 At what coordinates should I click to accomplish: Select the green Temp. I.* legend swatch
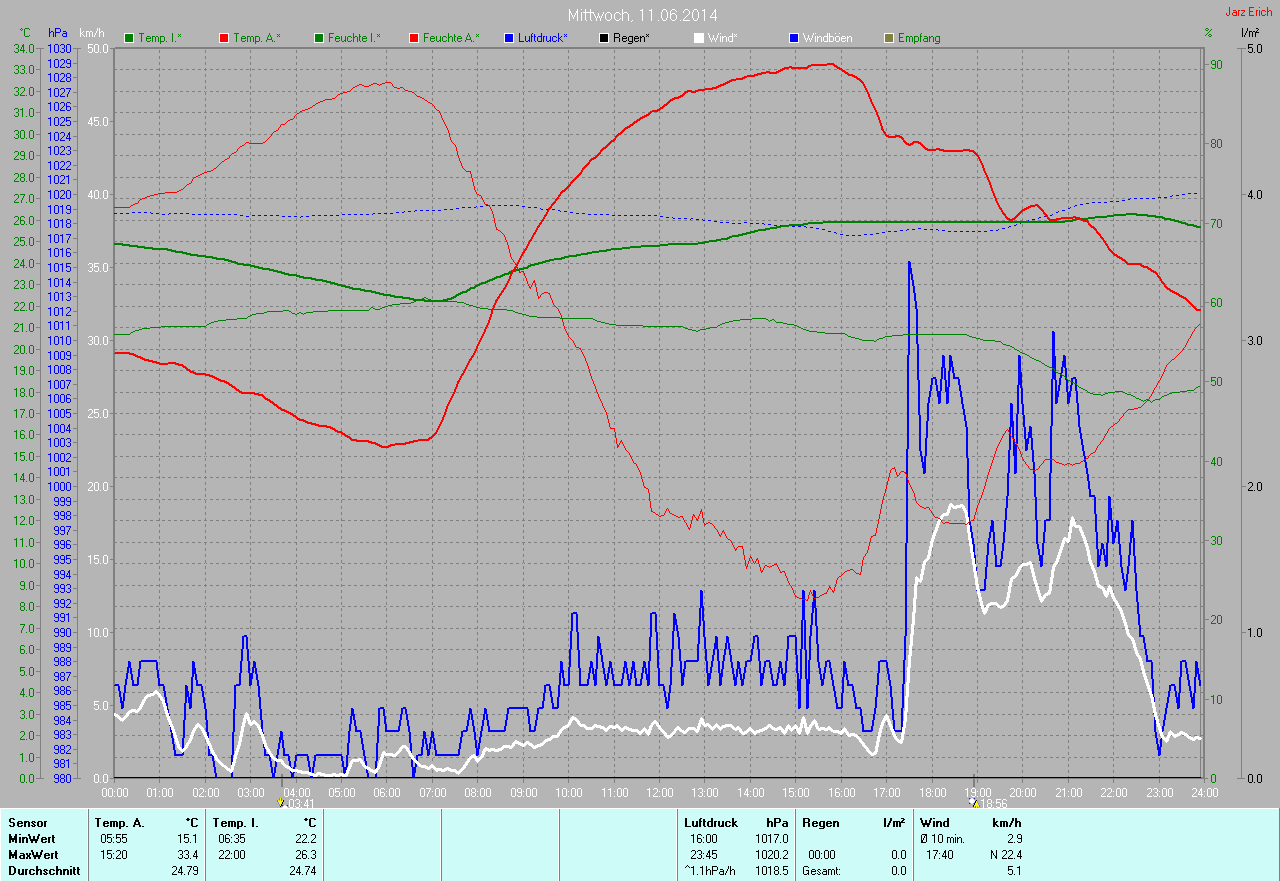(129, 38)
